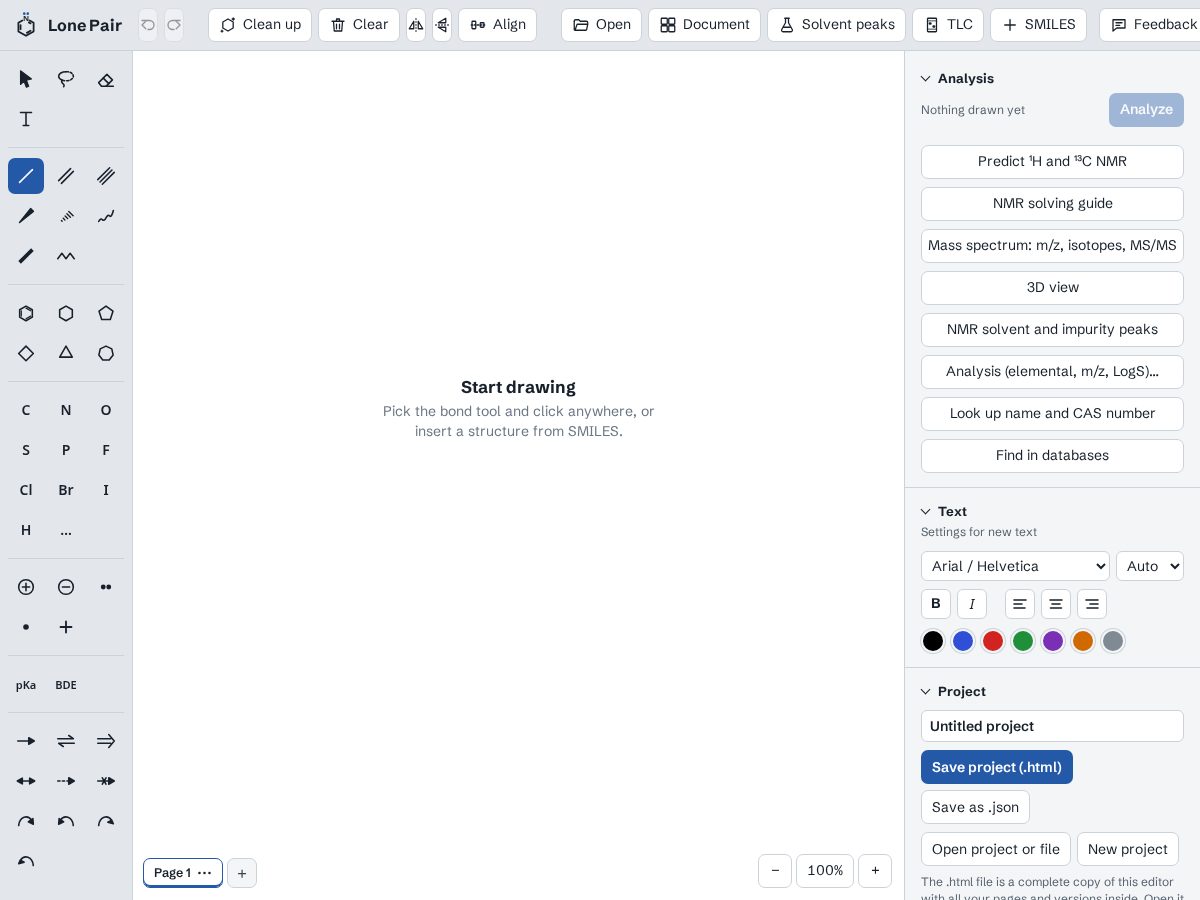1200x900 pixels.
Task: Select the text insertion tool
Action: 26,119
